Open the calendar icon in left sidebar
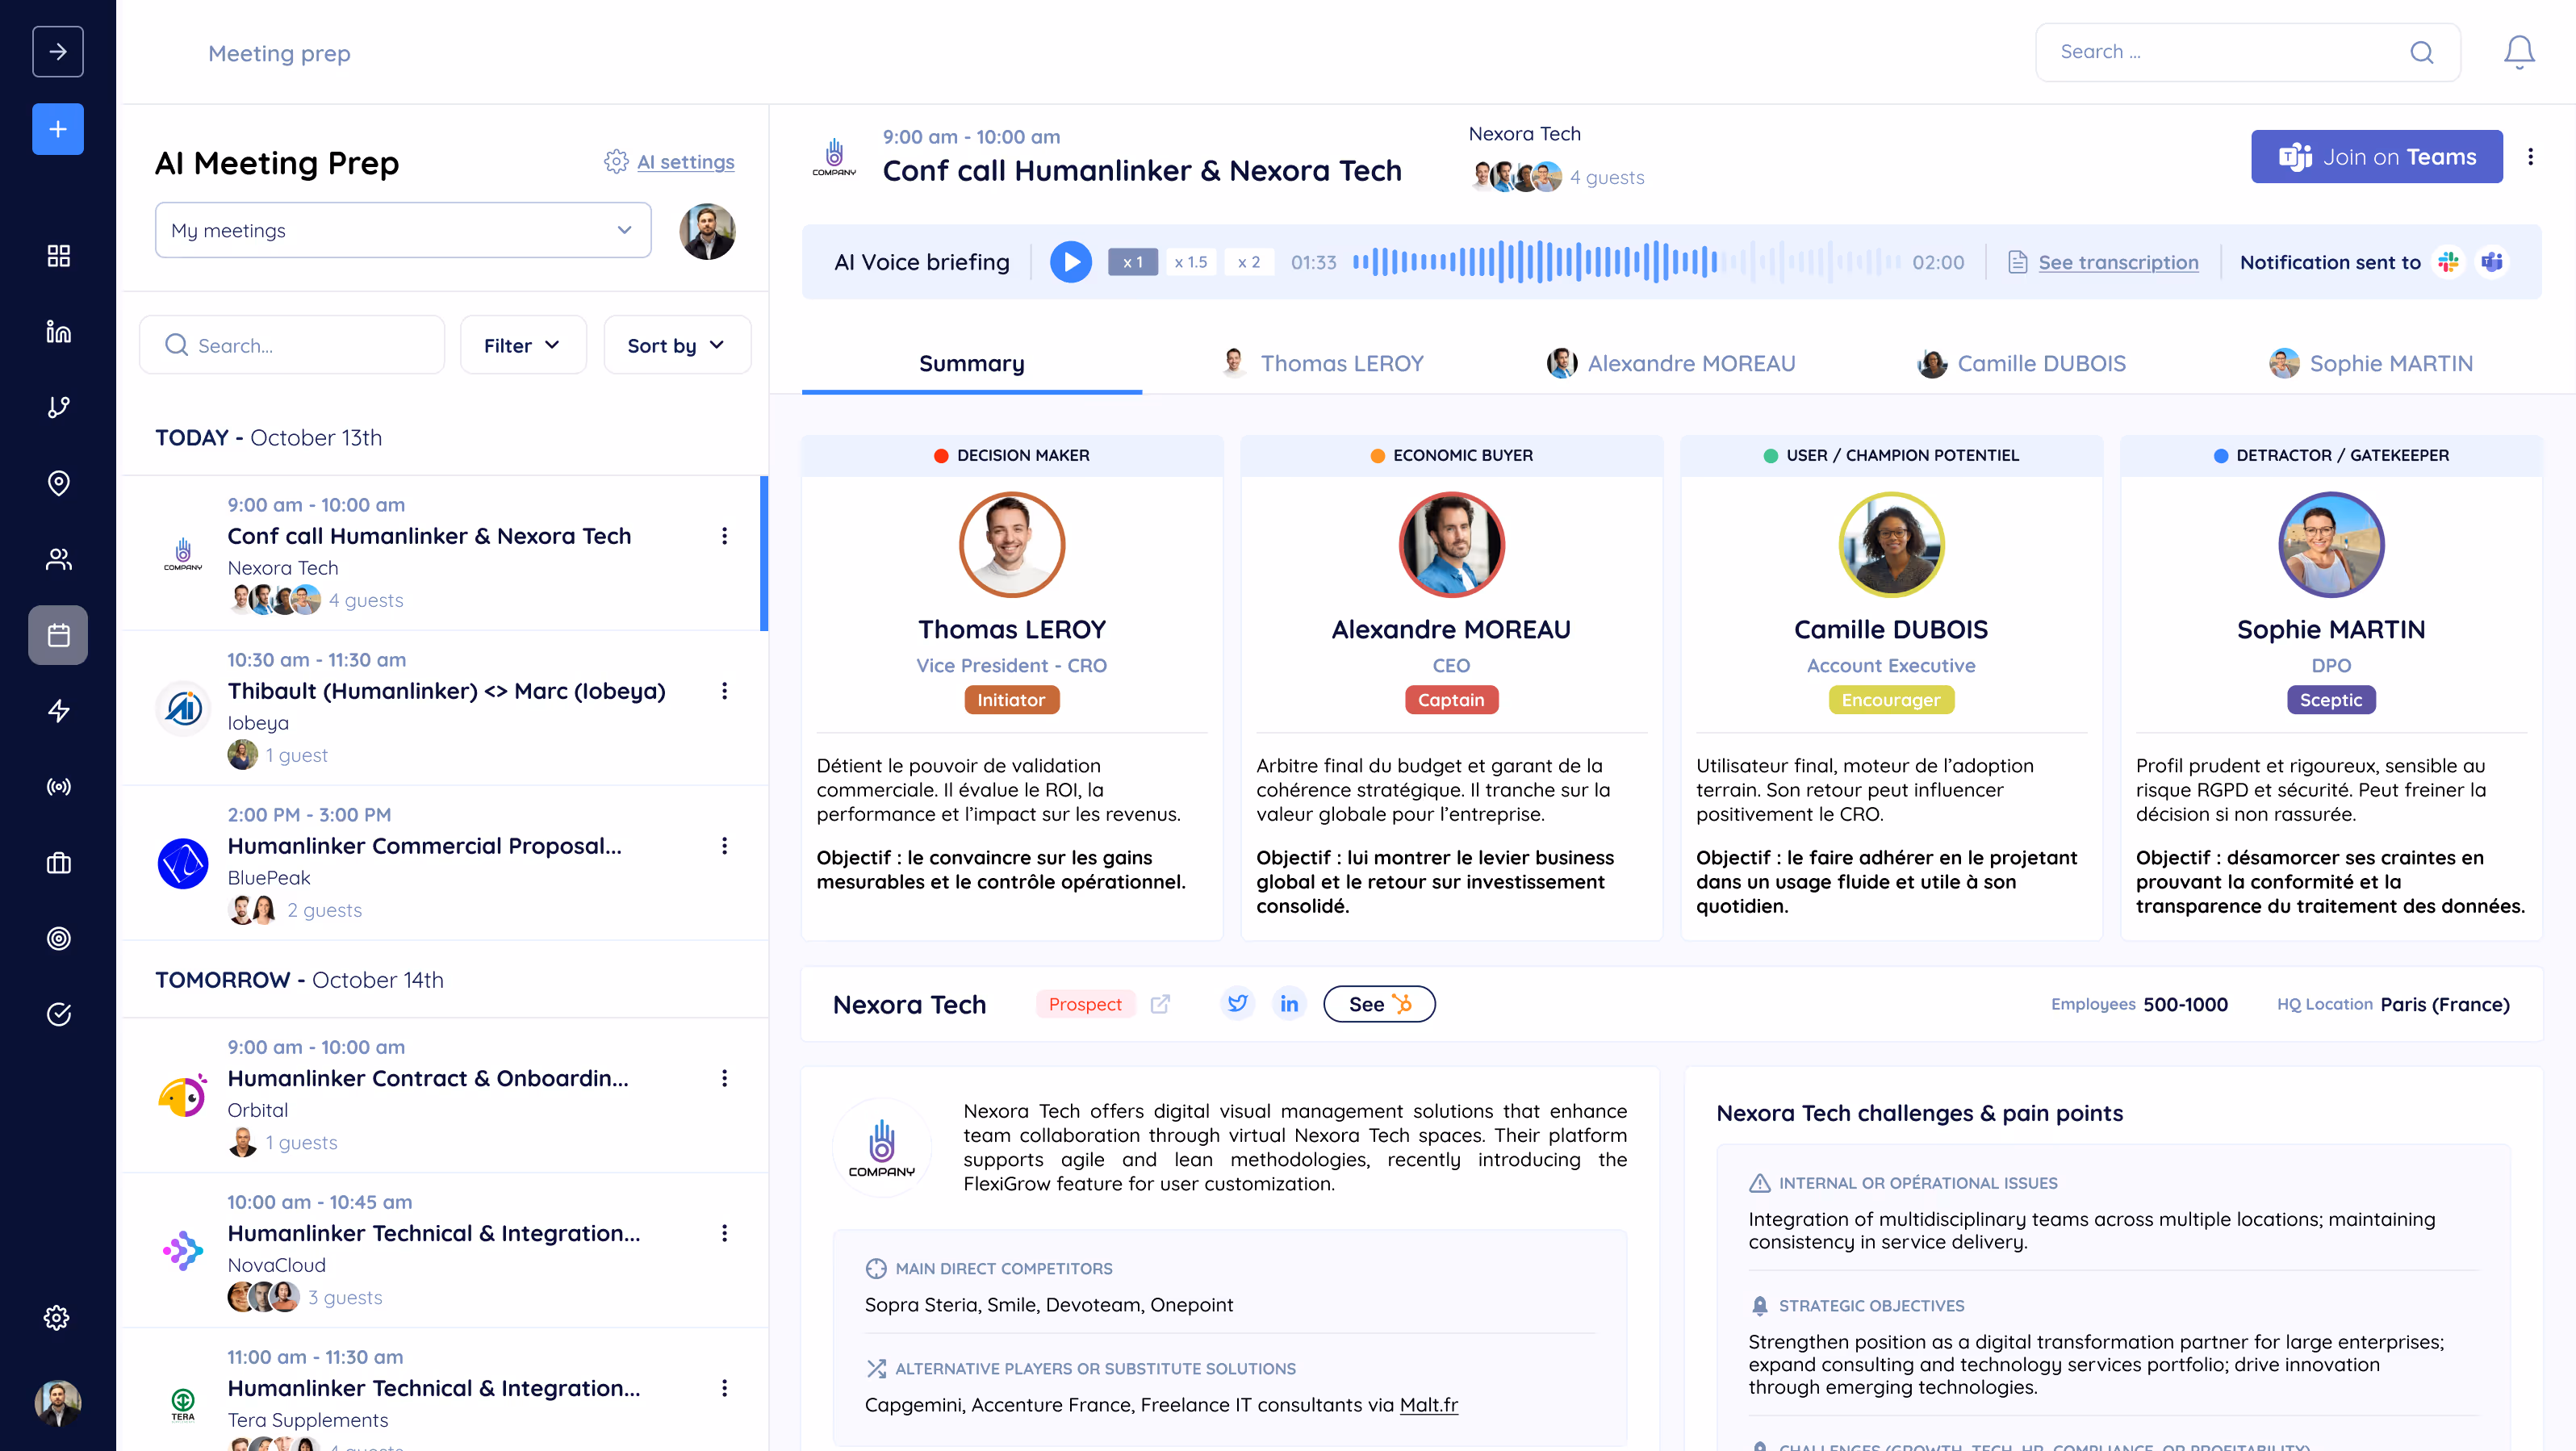This screenshot has width=2576, height=1451. pos(58,635)
